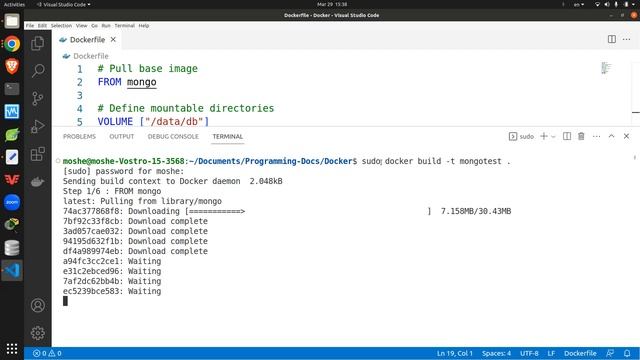Open the Explorer view in the activity bar
The height and width of the screenshot is (360, 640).
tap(38, 43)
